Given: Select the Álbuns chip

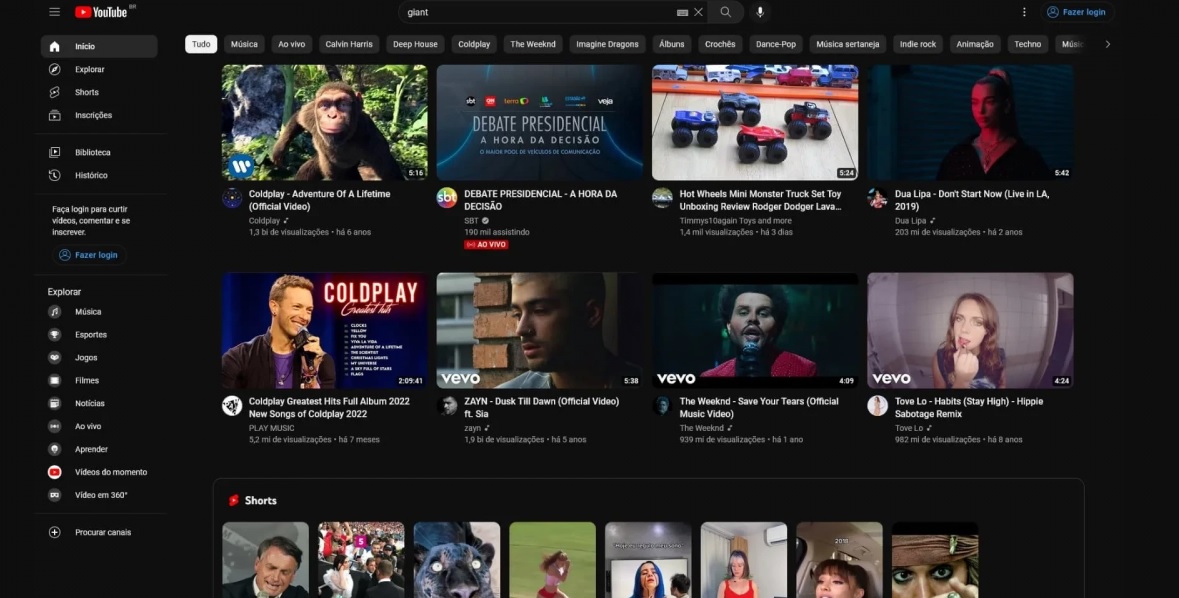Looking at the screenshot, I should click(671, 44).
